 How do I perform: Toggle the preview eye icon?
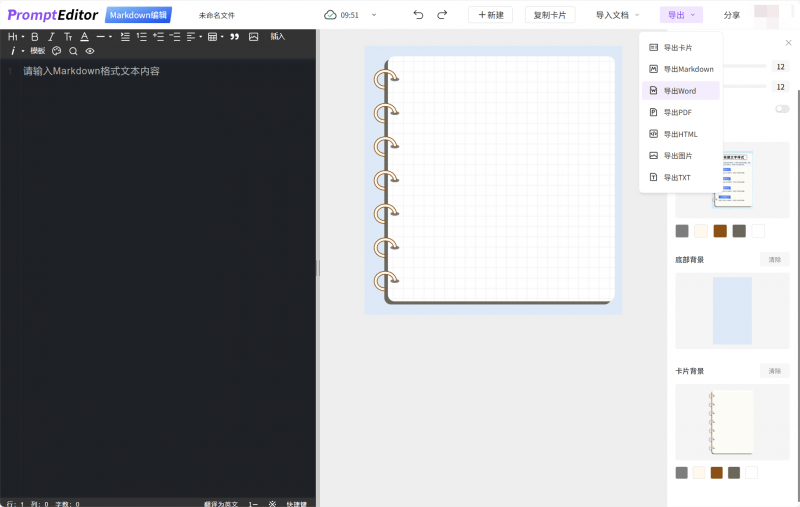[x=89, y=51]
